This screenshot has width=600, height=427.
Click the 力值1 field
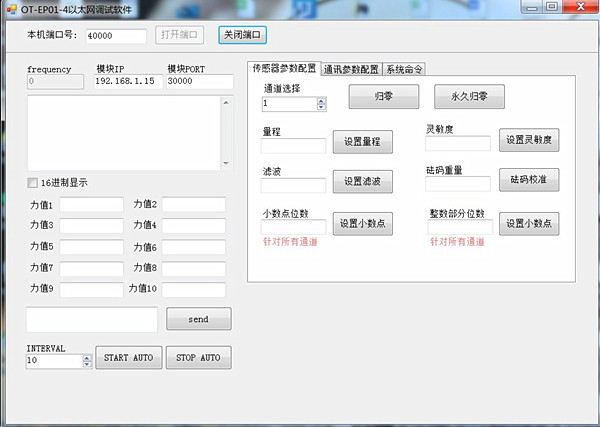coord(91,204)
